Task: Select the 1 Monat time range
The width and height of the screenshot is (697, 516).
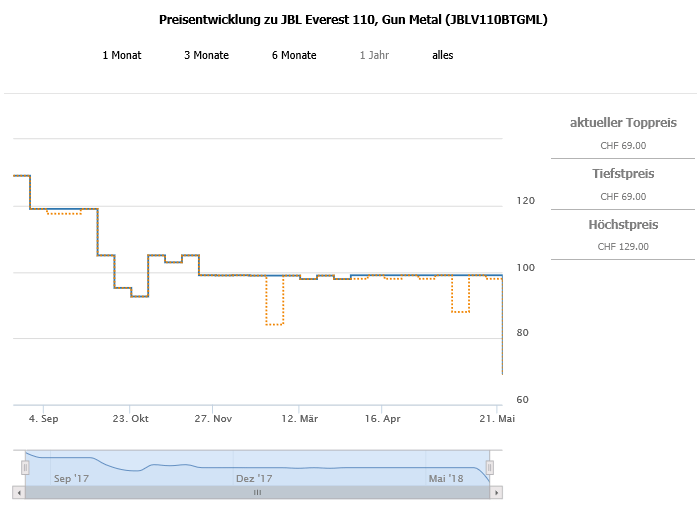Action: click(x=122, y=55)
